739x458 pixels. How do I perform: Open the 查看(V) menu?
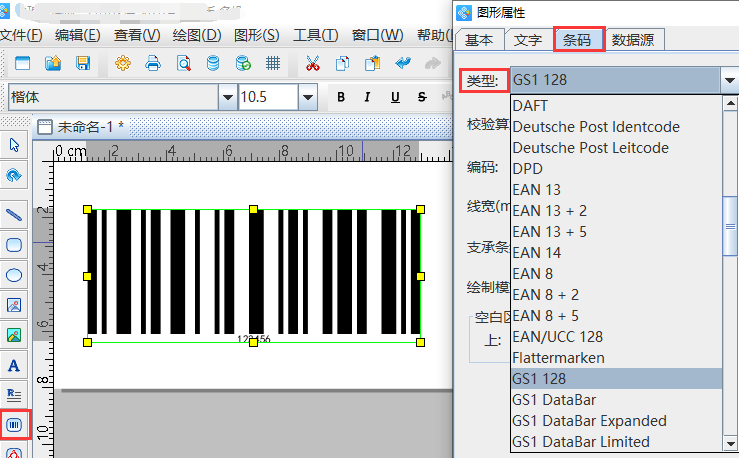[x=137, y=35]
